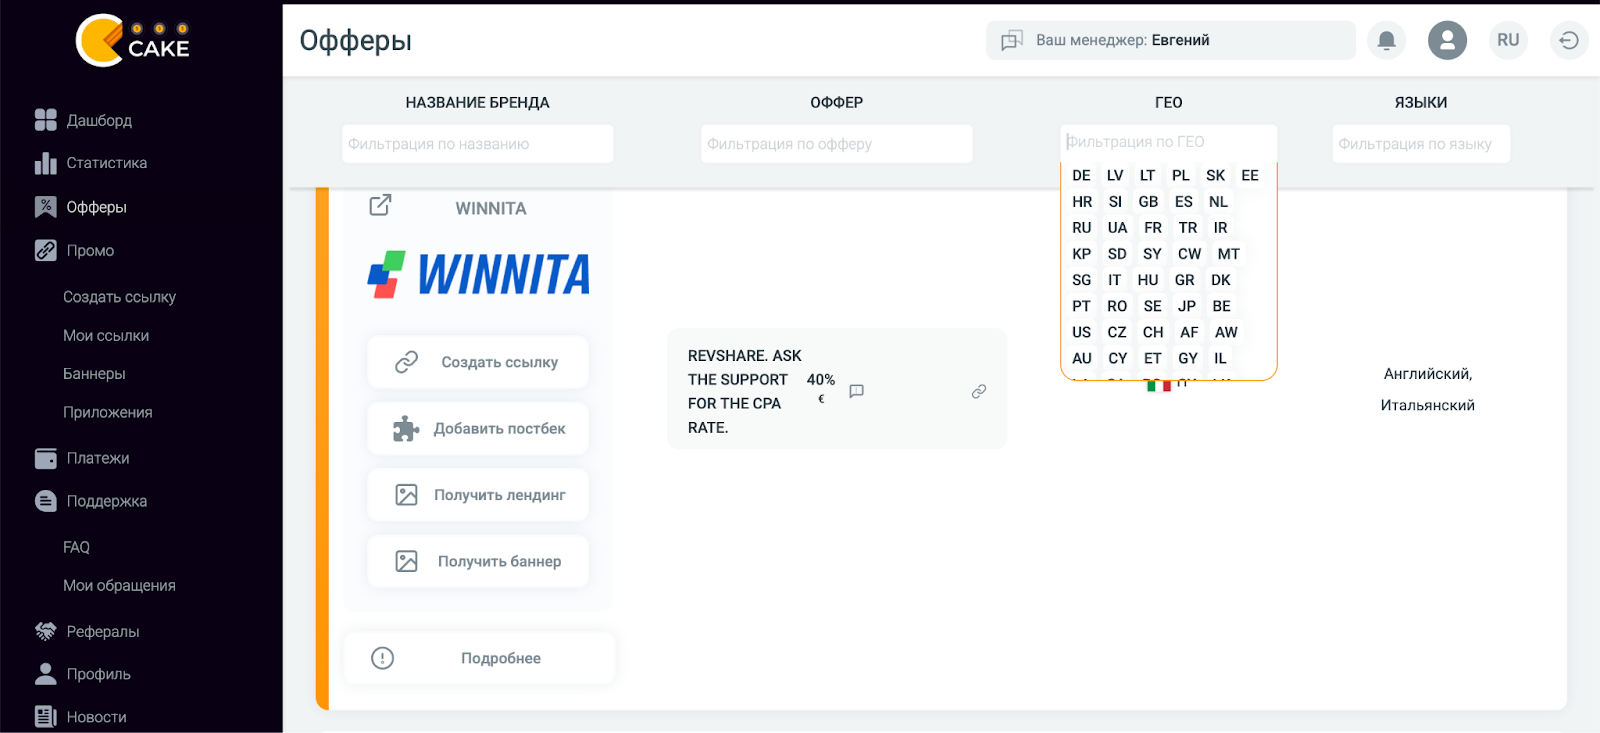Click the external link icon next to WINNITA

coord(380,205)
